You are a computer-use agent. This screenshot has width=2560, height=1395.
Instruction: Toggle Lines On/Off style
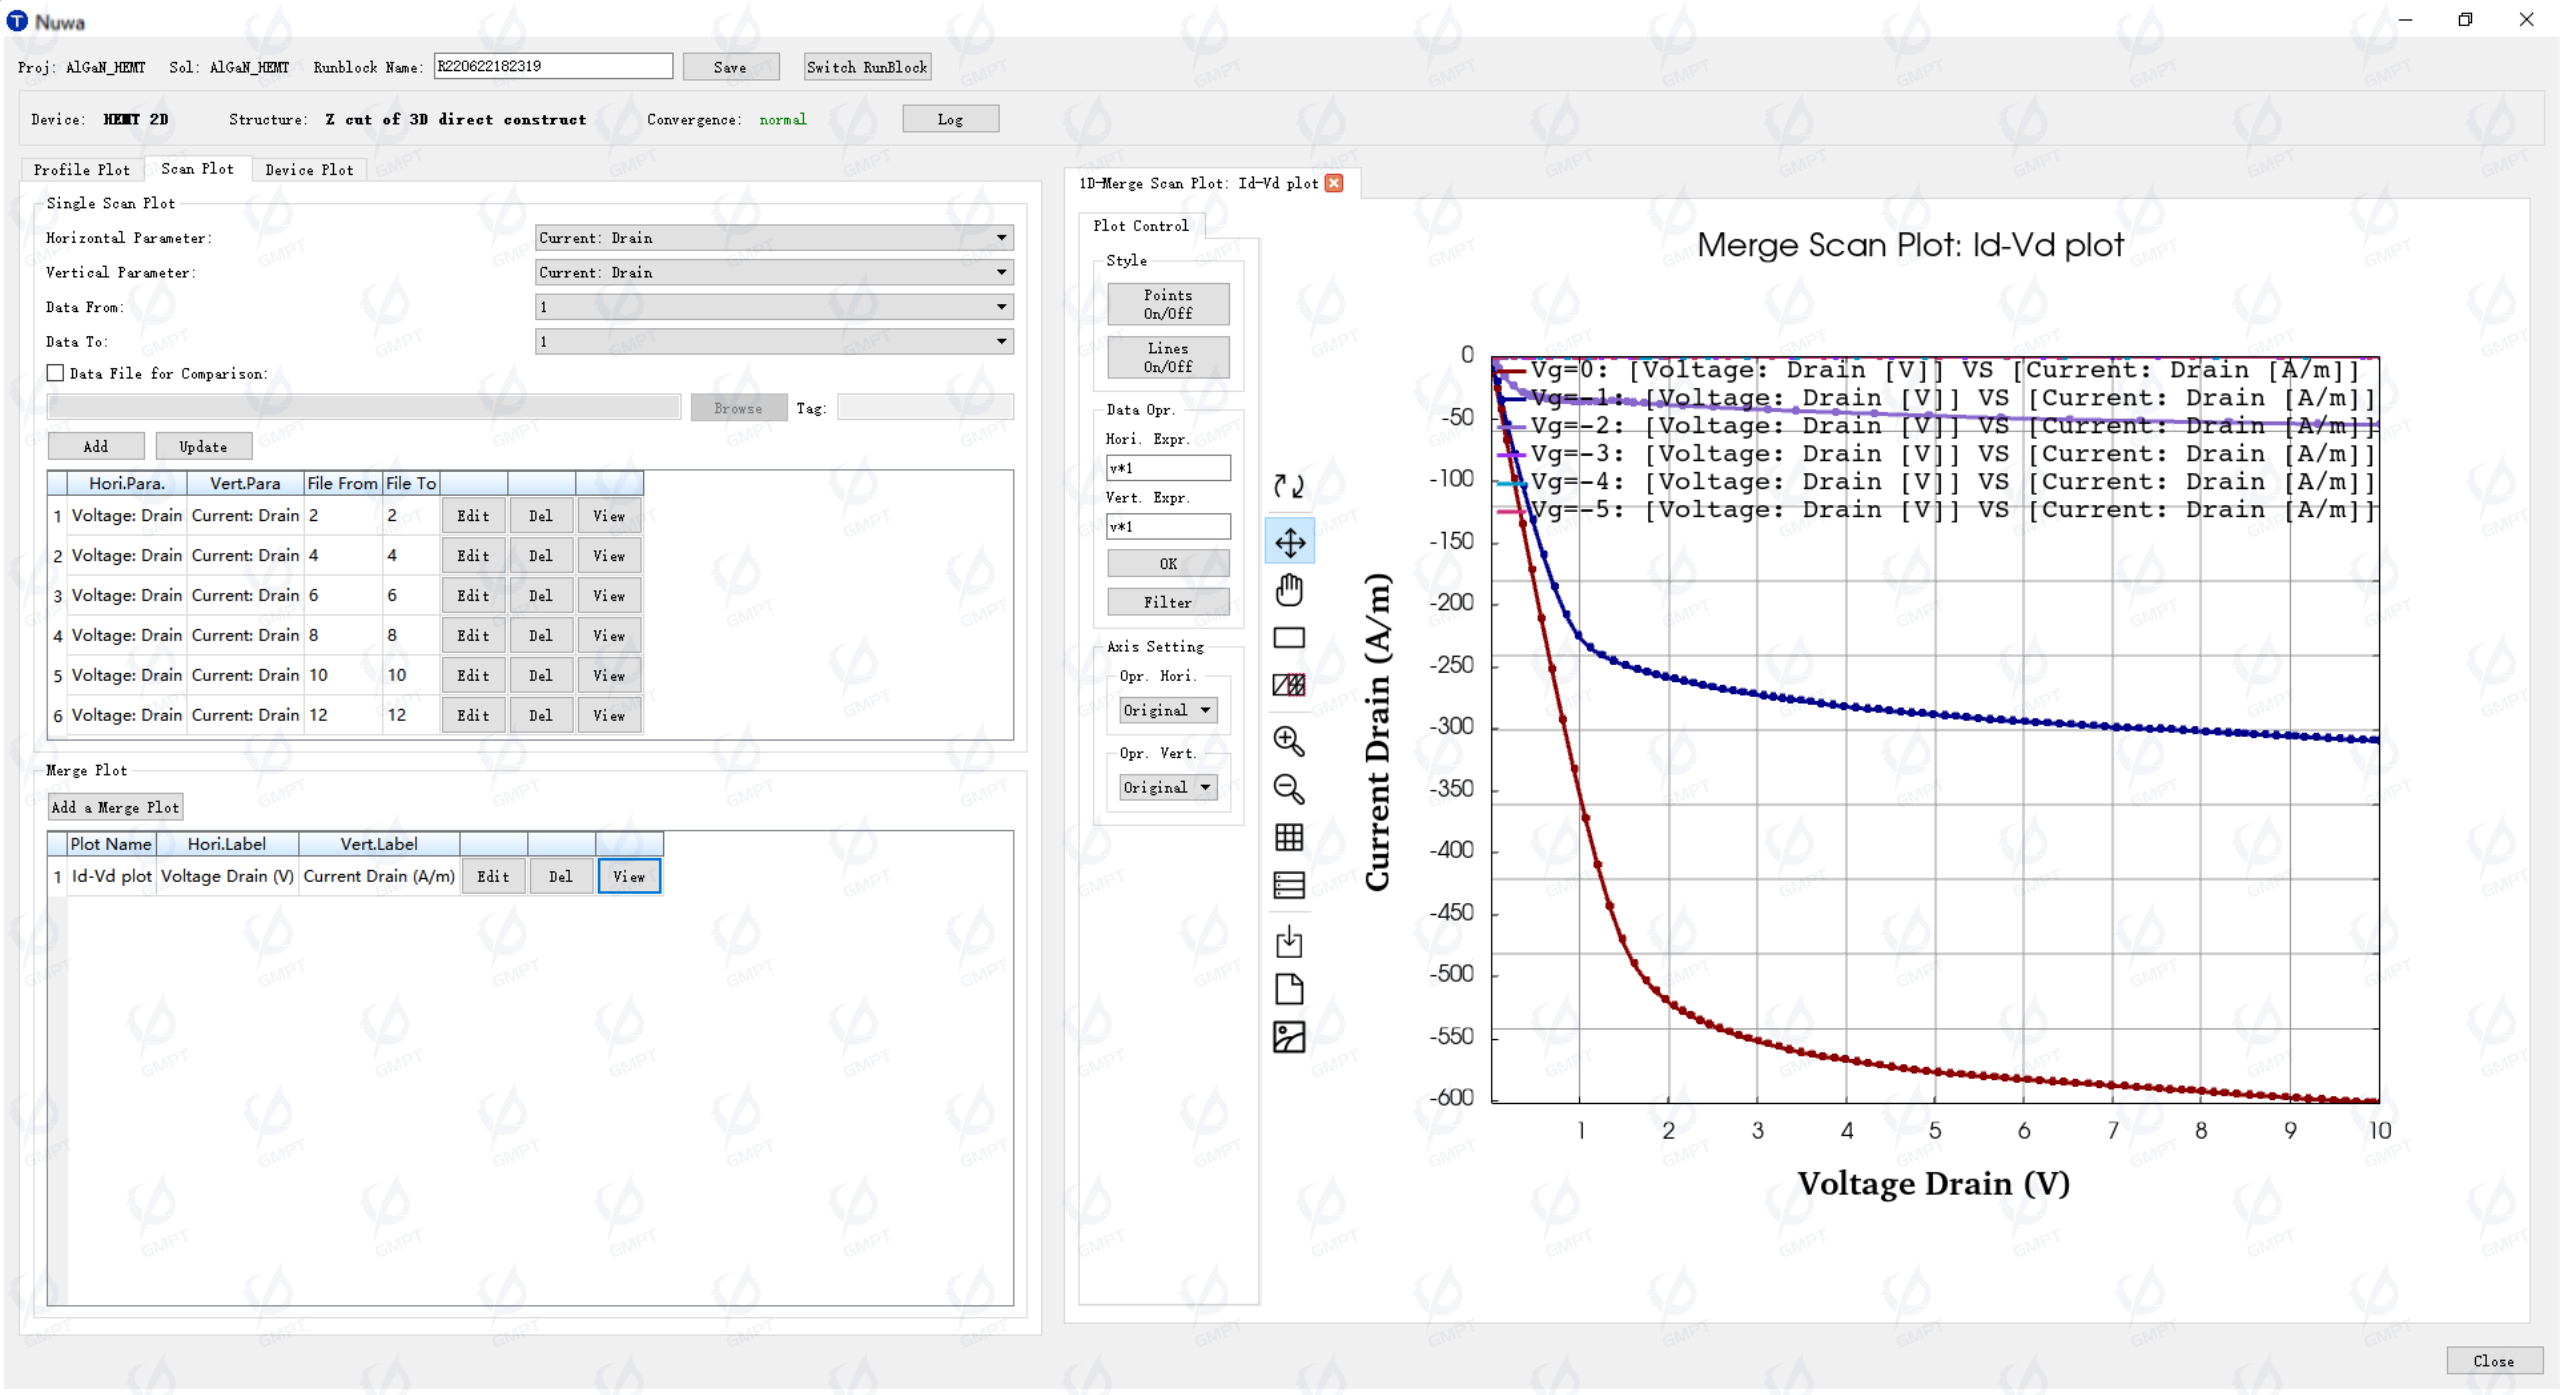tap(1168, 357)
